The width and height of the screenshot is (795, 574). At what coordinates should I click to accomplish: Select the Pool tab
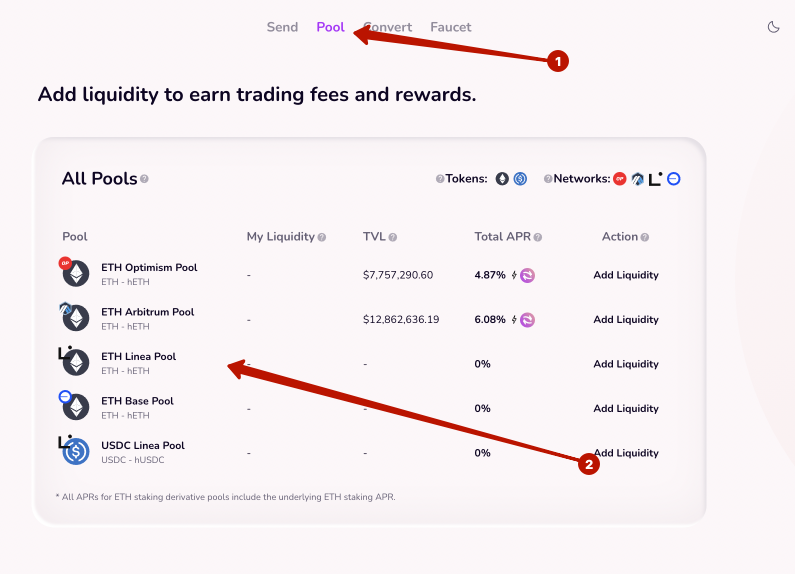330,27
